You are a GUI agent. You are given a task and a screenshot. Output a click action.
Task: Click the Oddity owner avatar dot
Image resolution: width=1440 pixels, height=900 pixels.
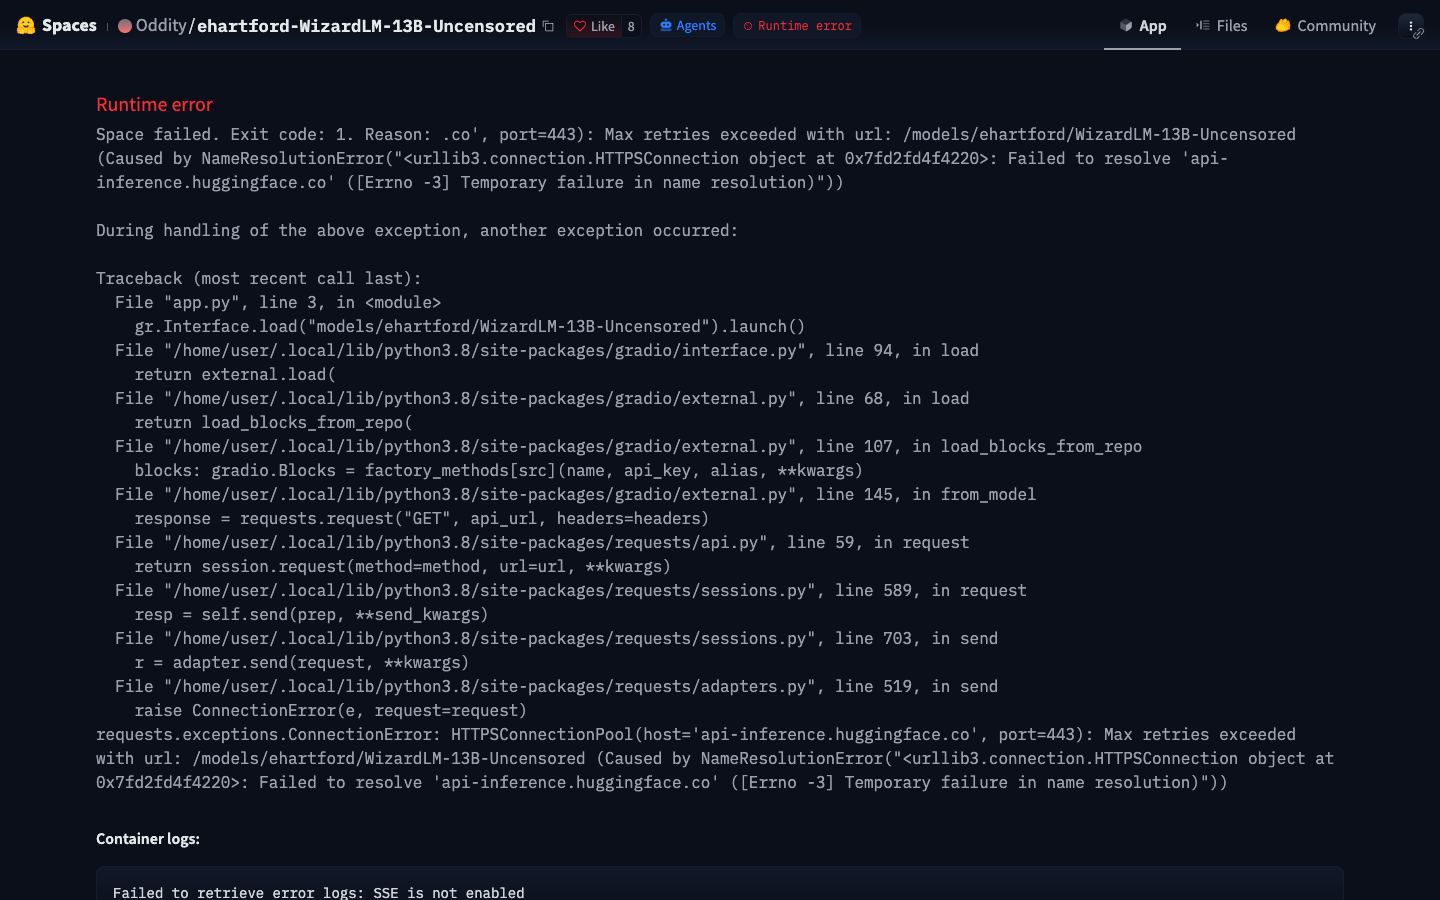click(x=125, y=26)
